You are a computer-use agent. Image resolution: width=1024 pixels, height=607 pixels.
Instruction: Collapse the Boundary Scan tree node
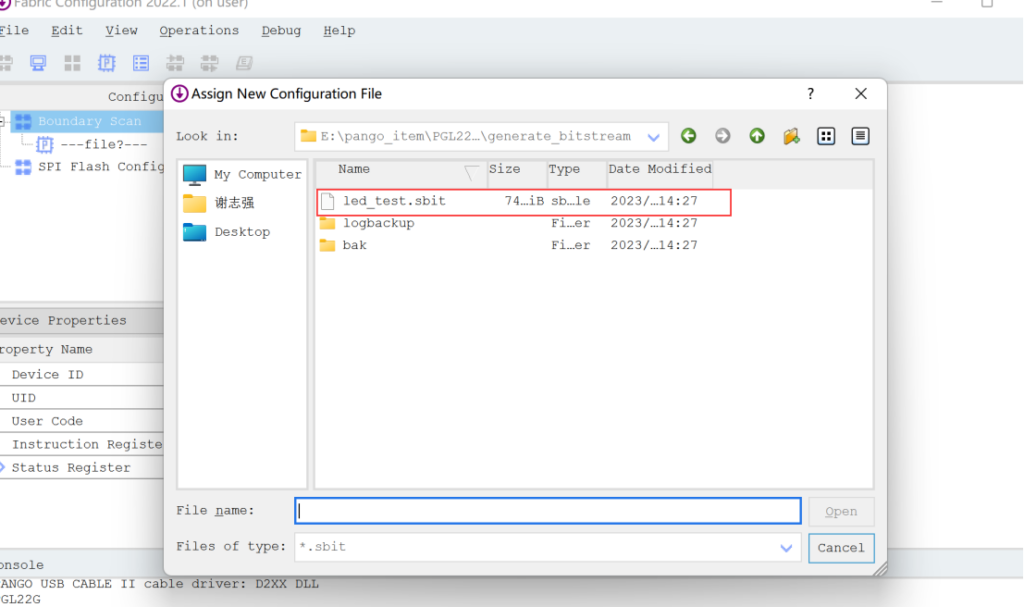tap(3, 121)
